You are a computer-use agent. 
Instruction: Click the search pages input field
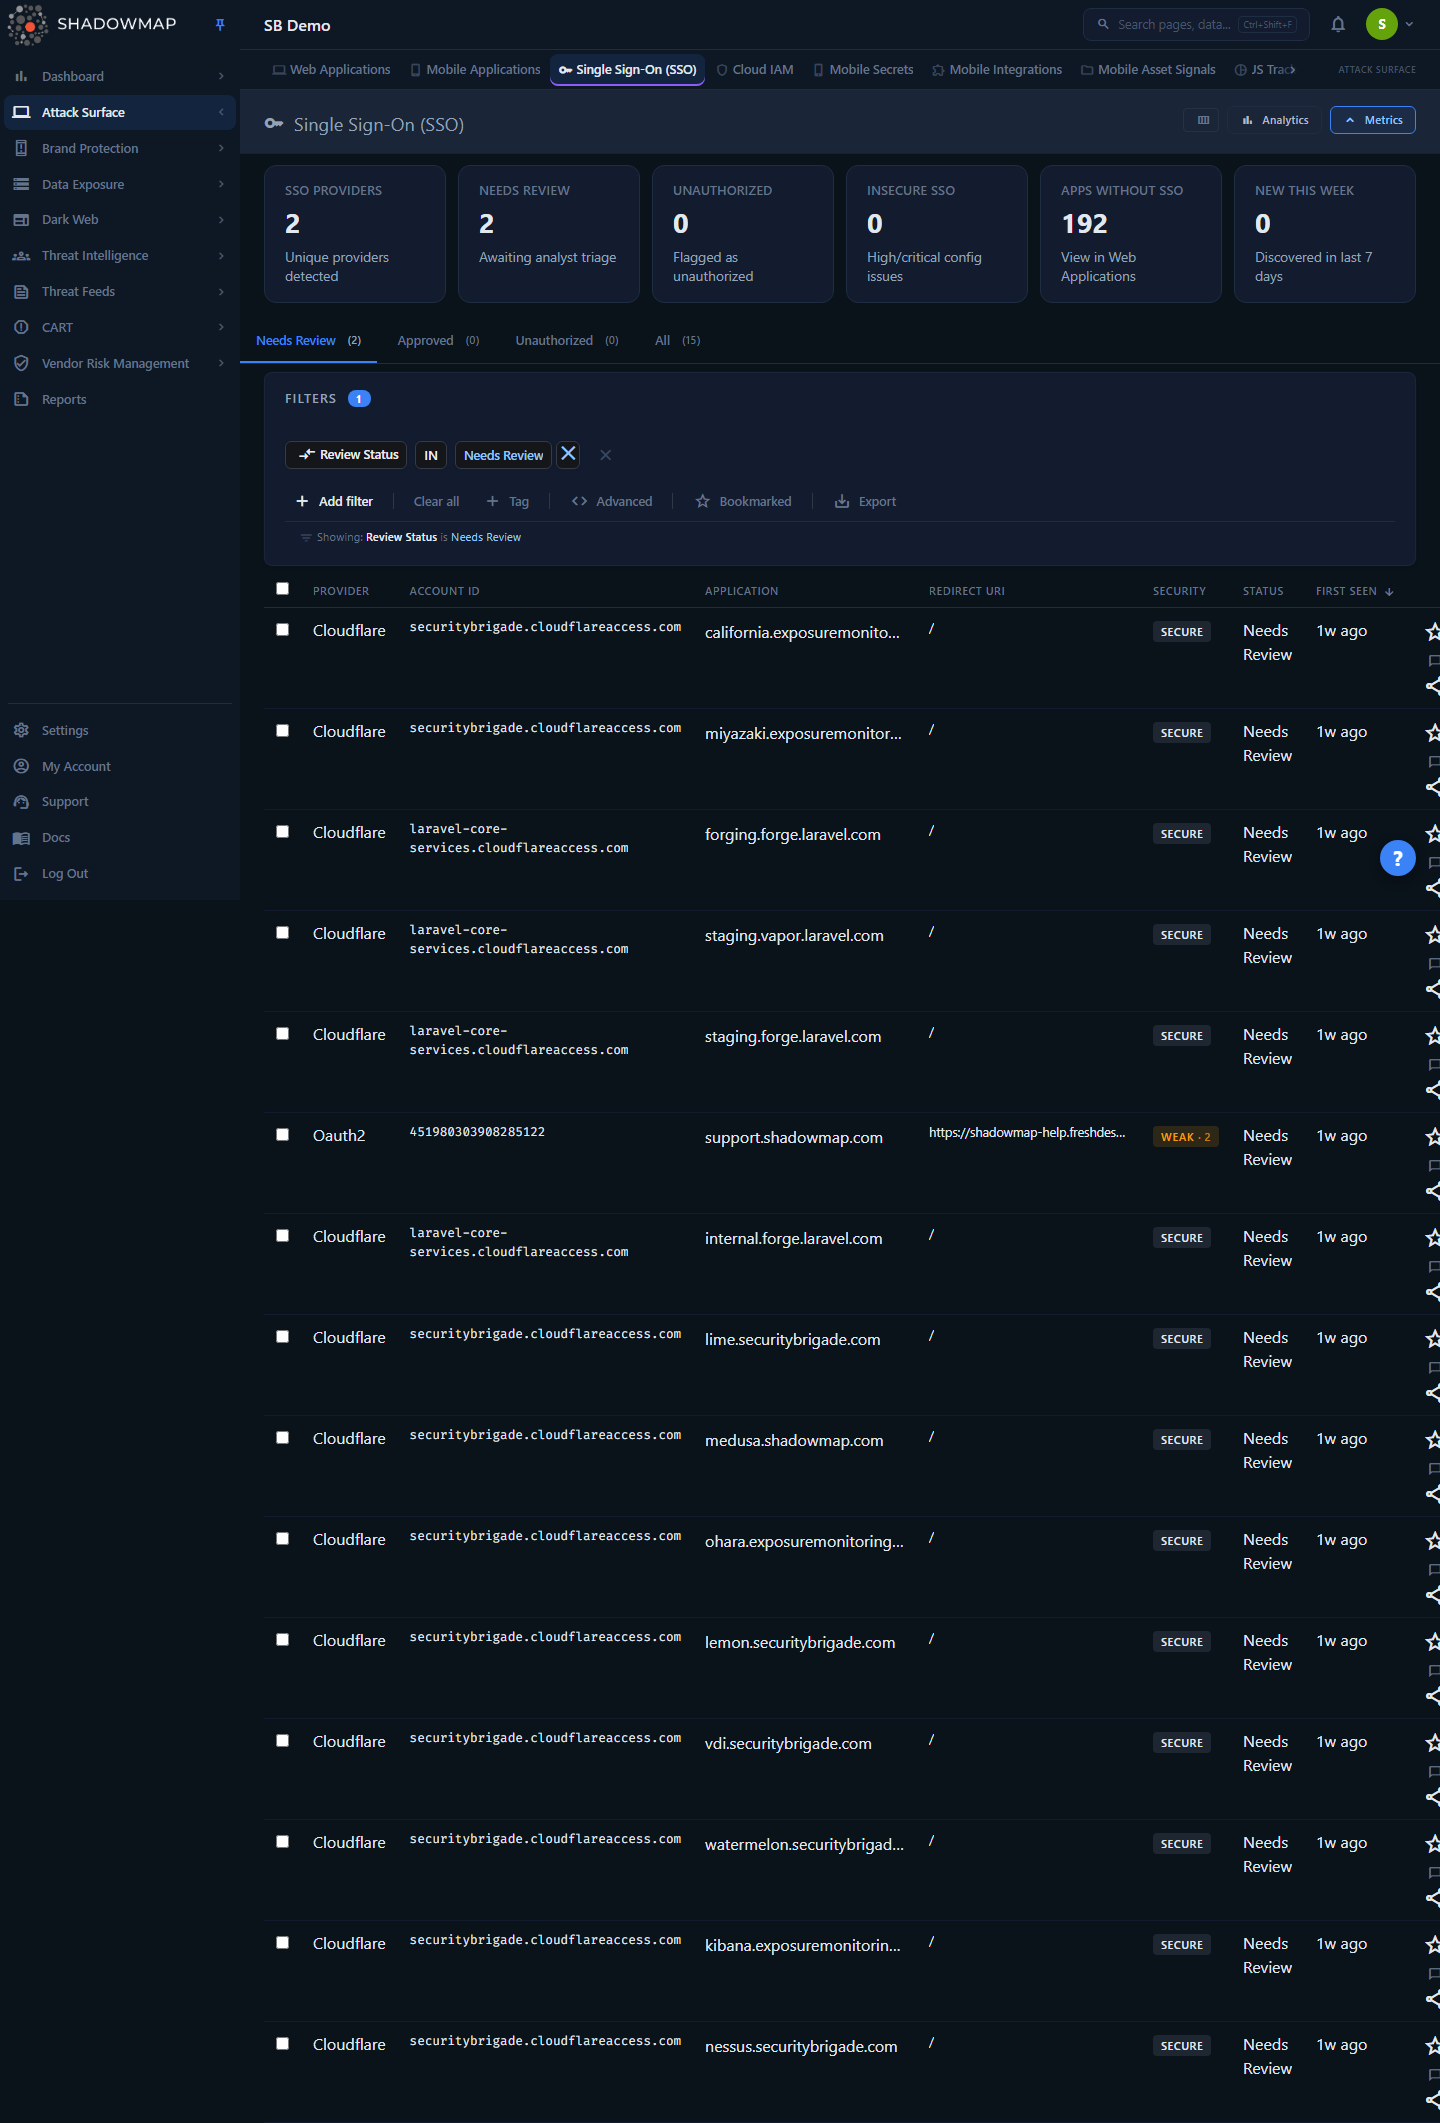pyautogui.click(x=1196, y=25)
